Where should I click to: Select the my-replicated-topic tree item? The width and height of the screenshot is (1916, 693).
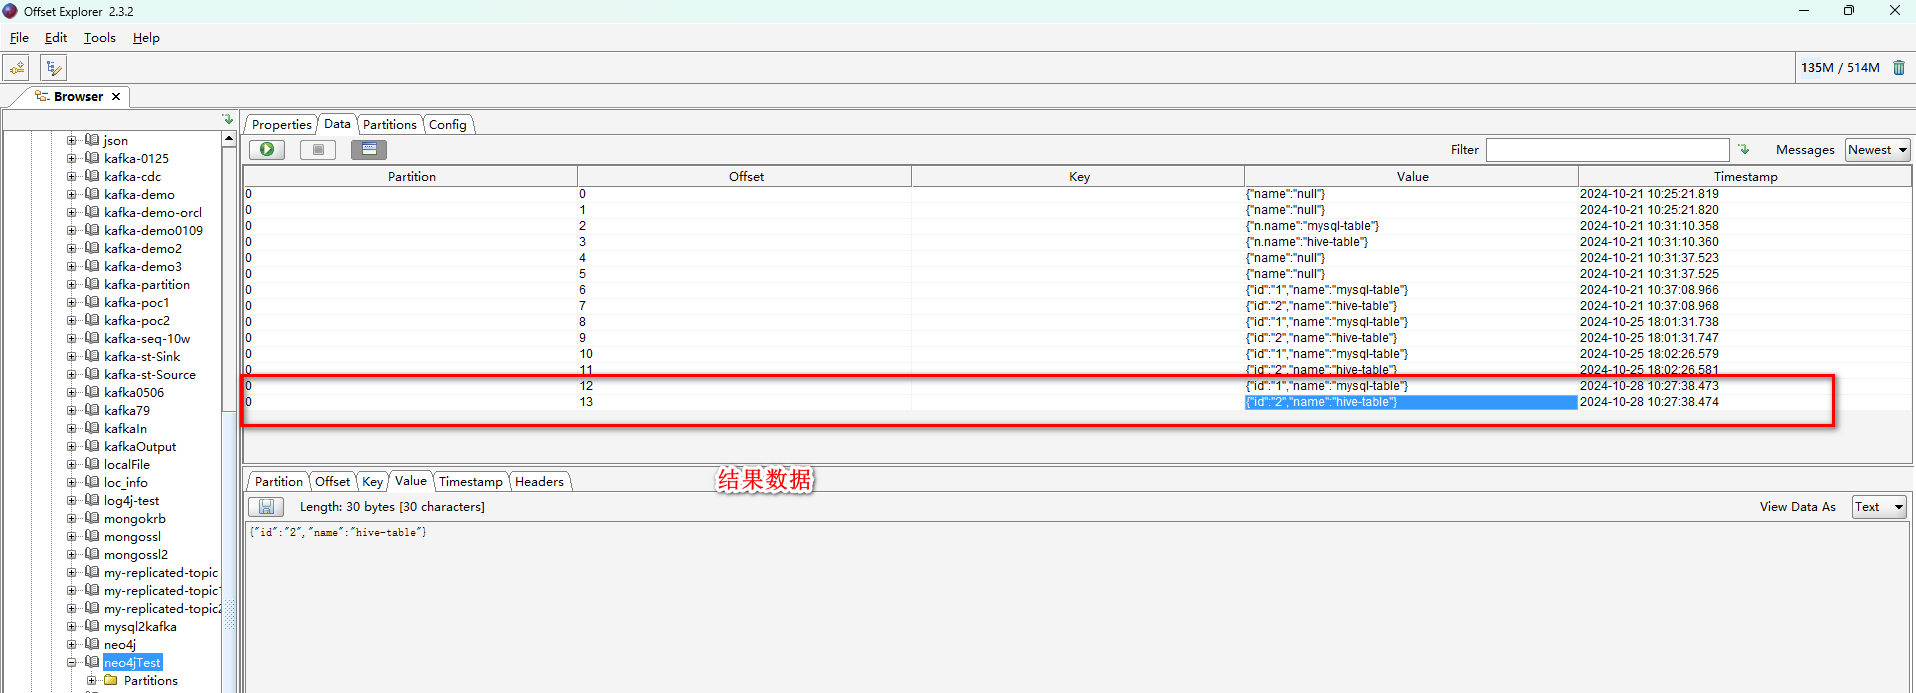point(160,572)
